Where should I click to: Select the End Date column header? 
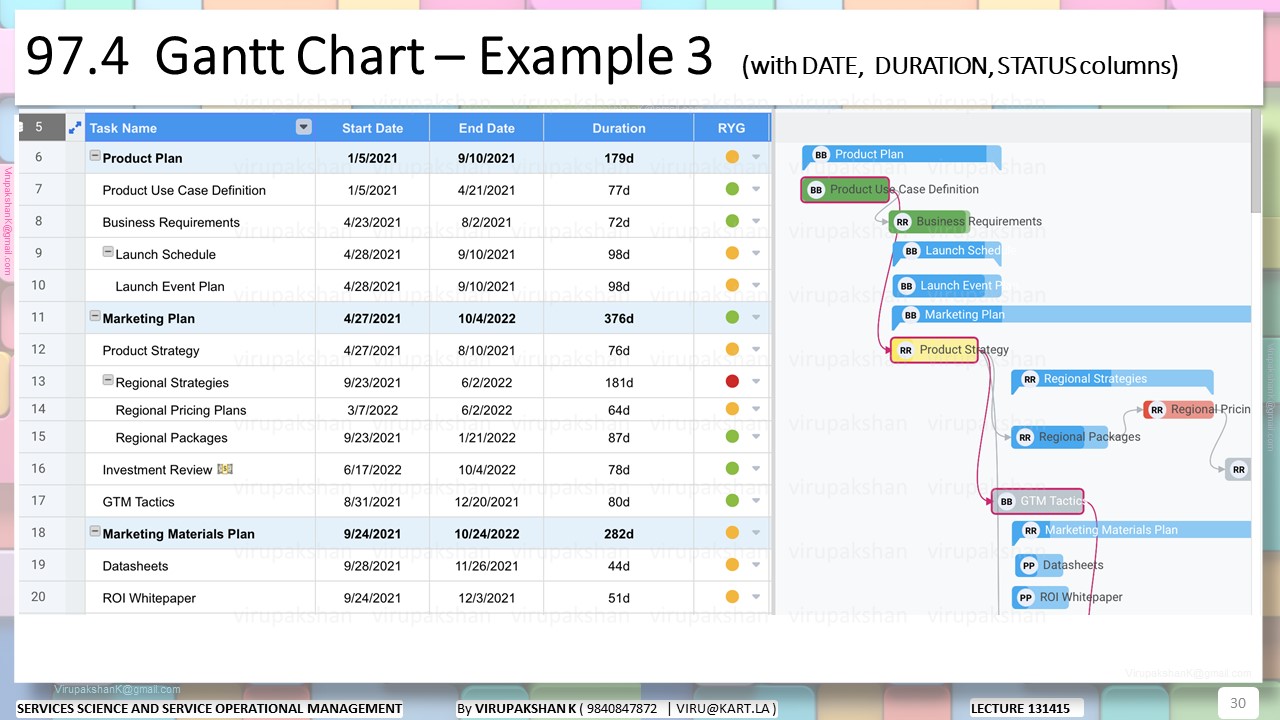point(487,128)
